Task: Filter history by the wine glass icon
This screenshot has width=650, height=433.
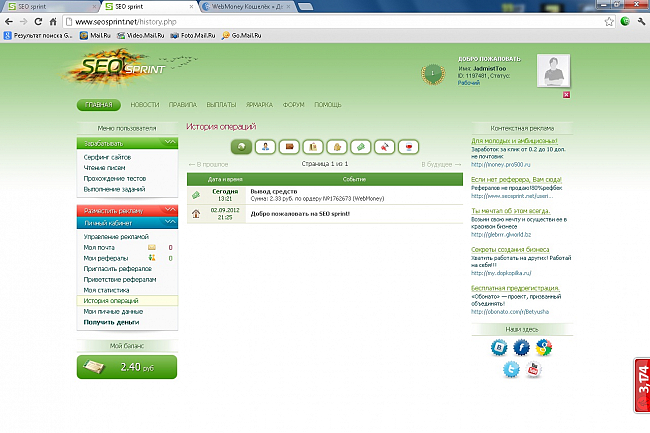Action: 409,147
